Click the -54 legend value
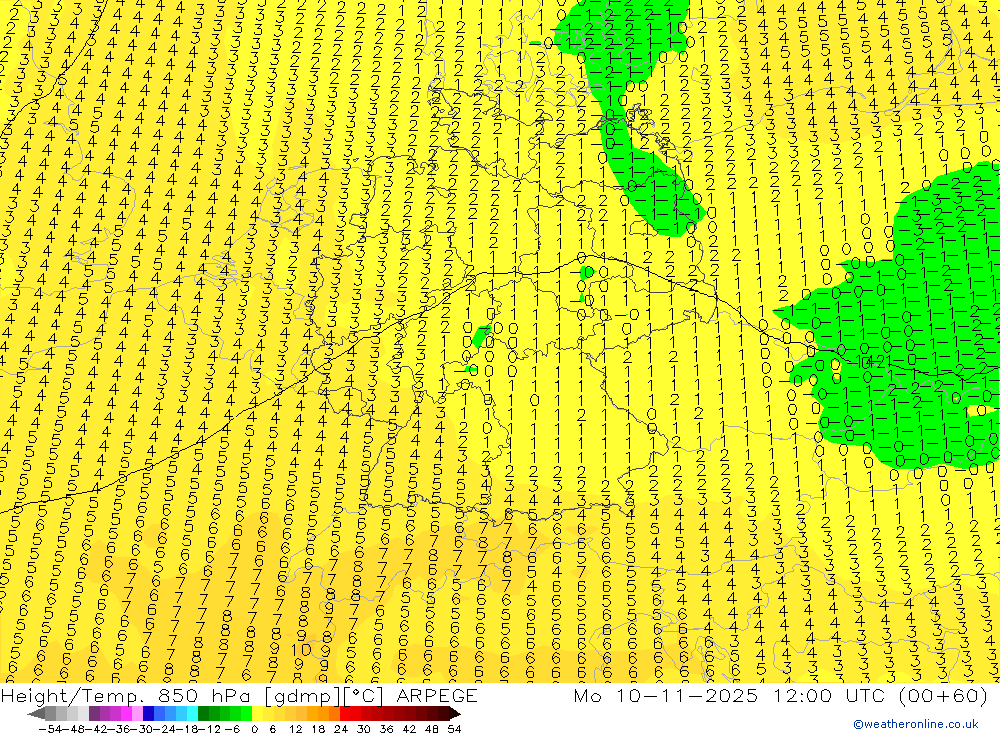 click(49, 729)
